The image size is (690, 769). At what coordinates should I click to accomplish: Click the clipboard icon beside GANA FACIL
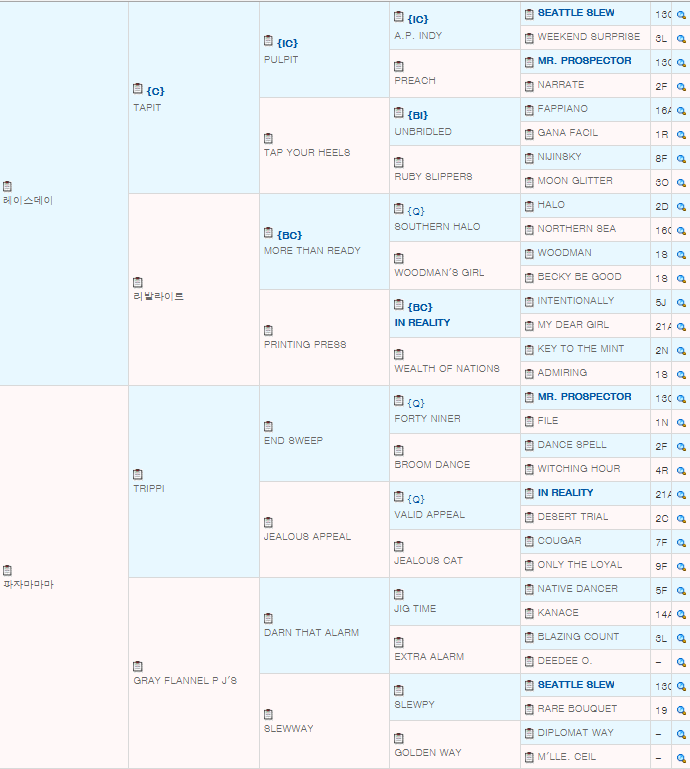coord(529,134)
